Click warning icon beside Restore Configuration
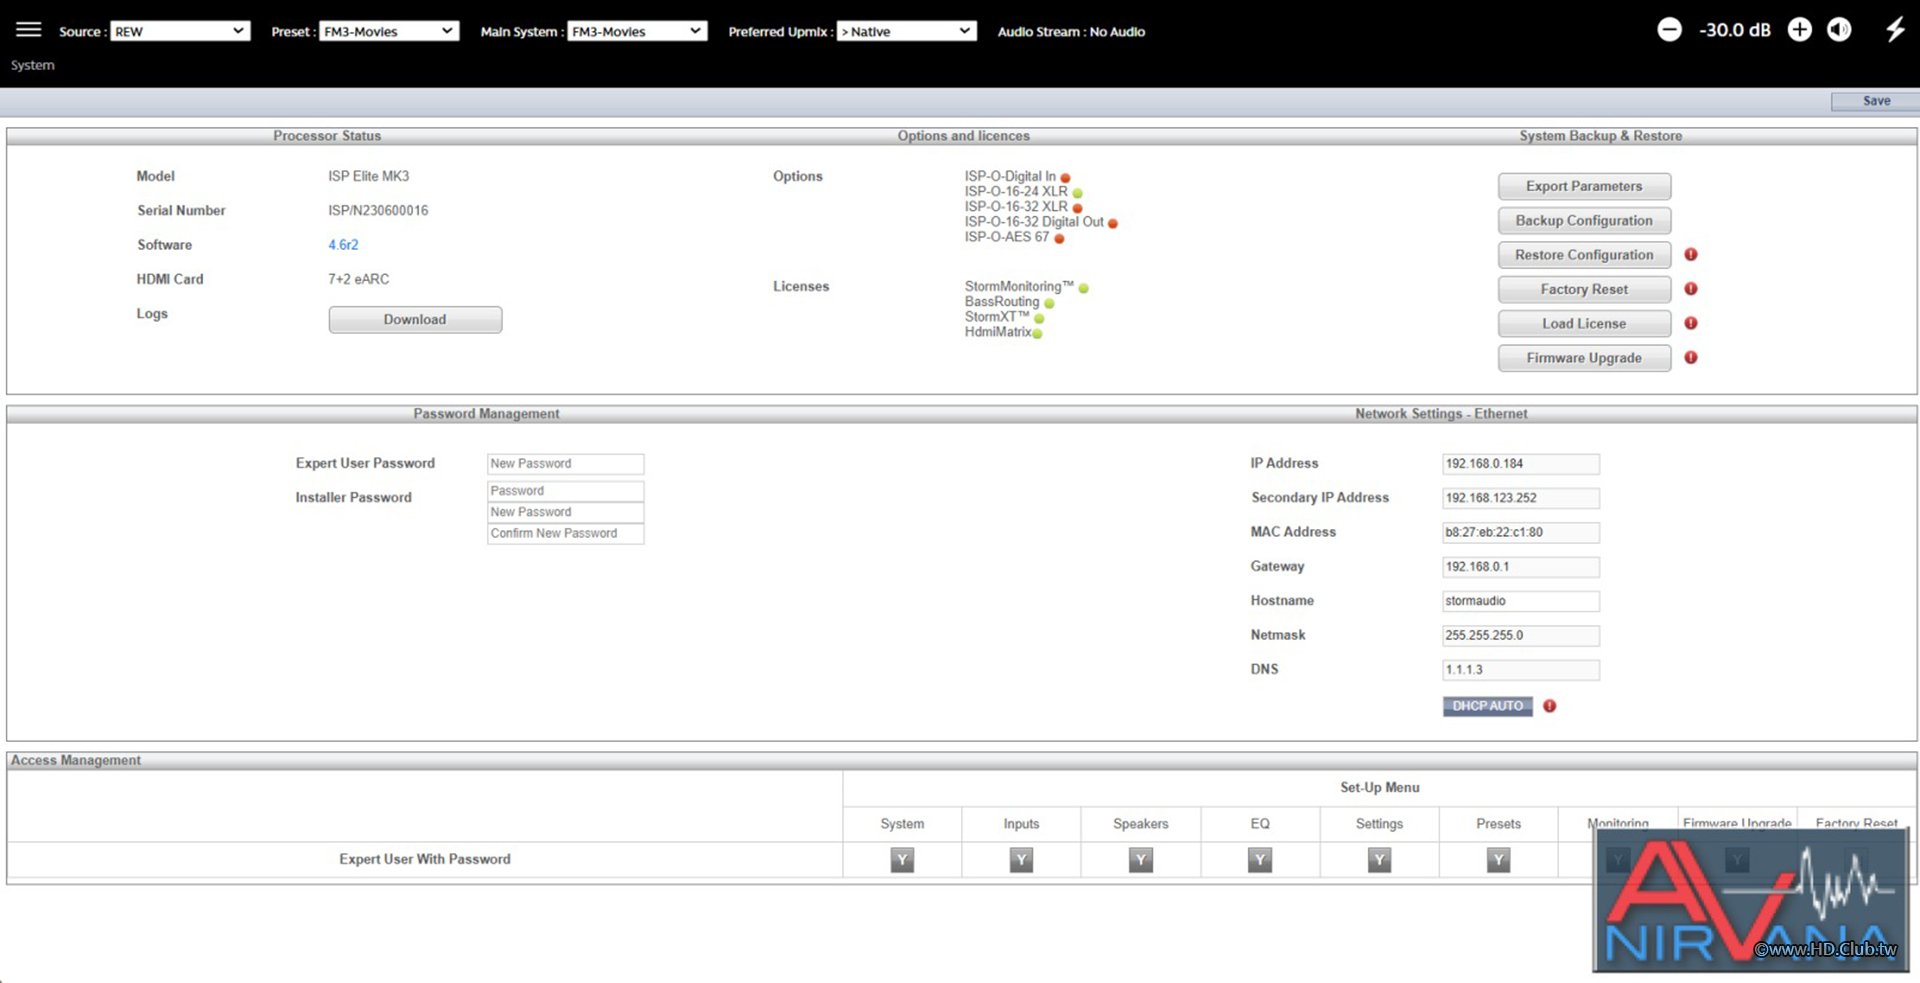Viewport: 1920px width, 983px height. [x=1691, y=255]
